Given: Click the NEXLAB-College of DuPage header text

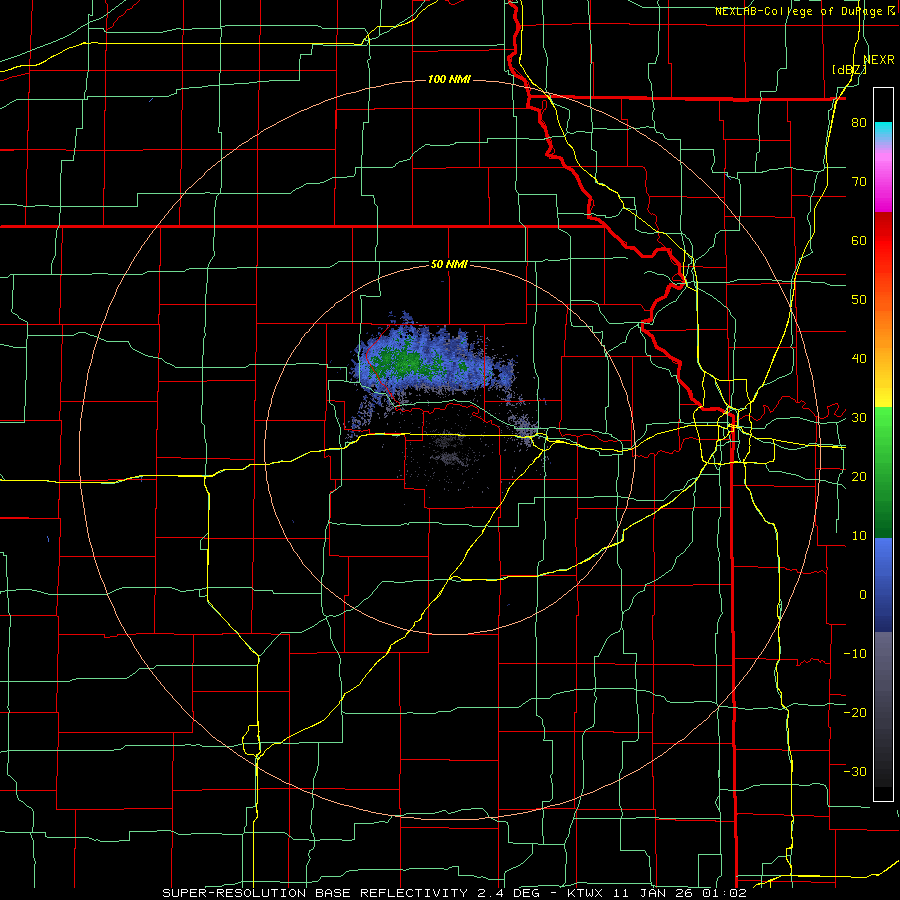Looking at the screenshot, I should coord(799,11).
